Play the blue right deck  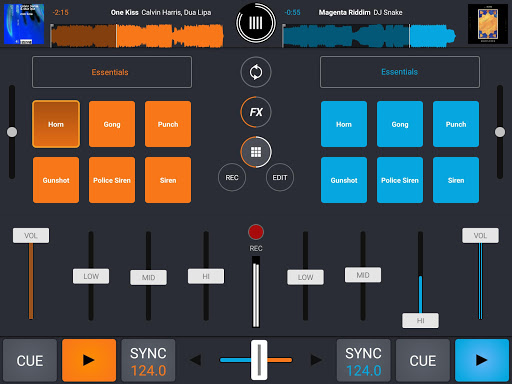[482, 360]
